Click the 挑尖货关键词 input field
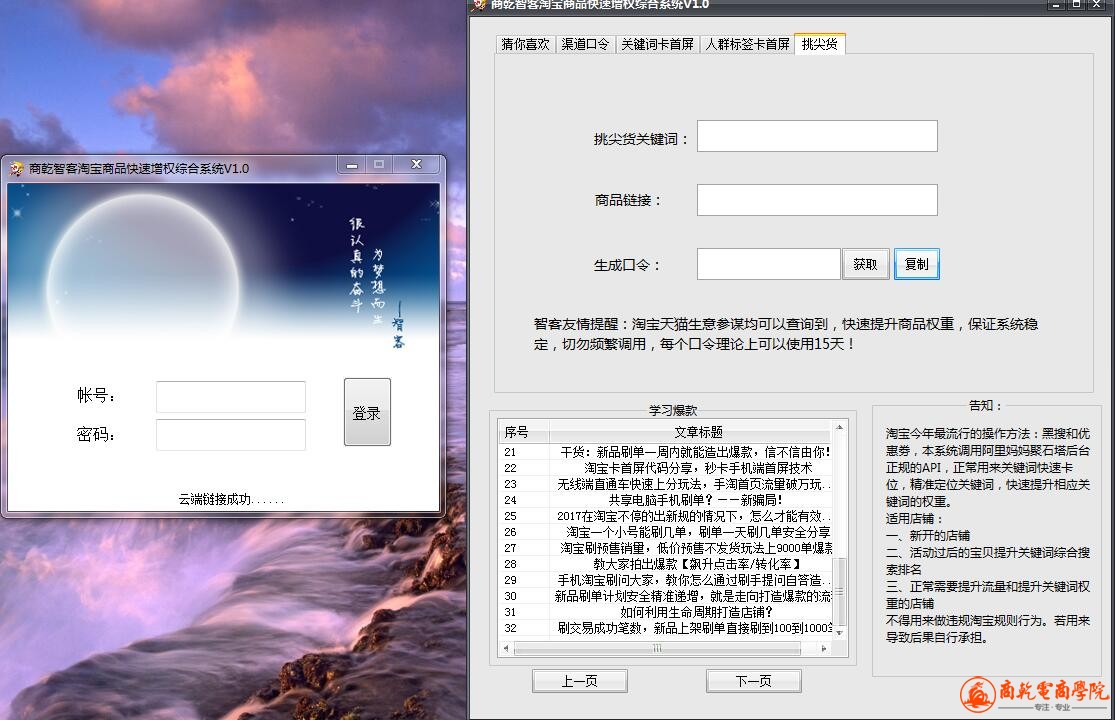Viewport: 1115px width, 720px height. pos(817,136)
